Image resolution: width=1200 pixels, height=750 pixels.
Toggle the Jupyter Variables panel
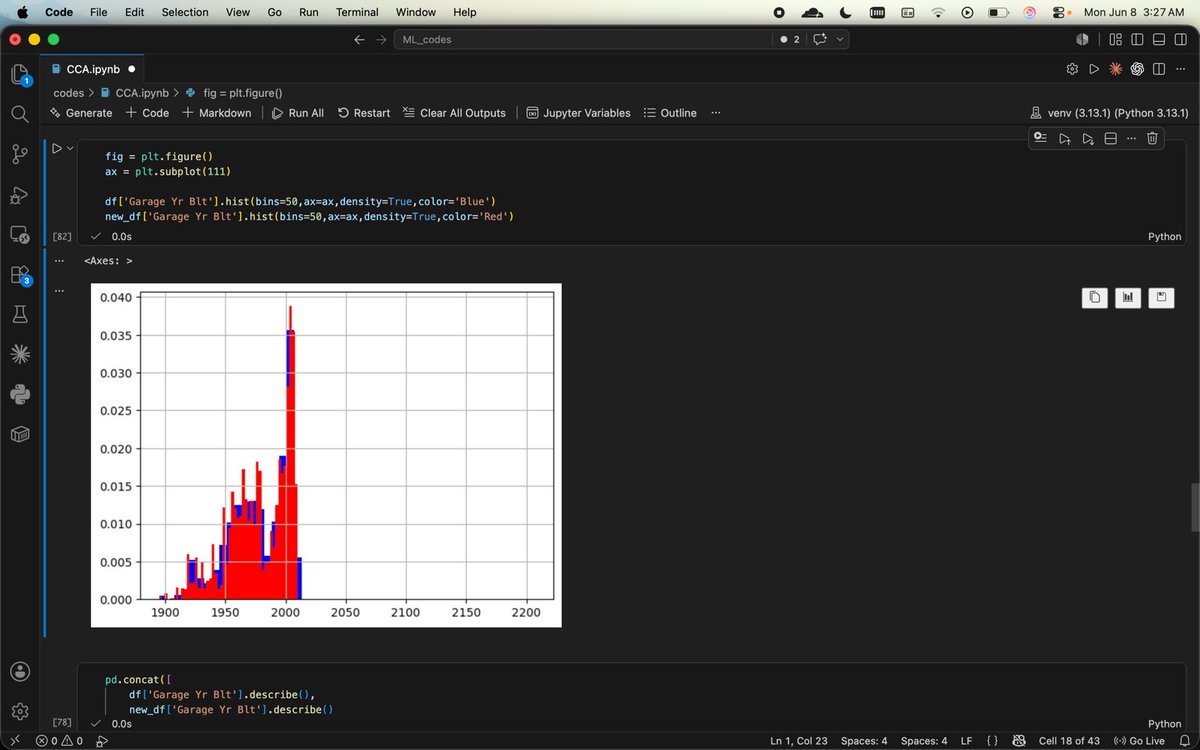click(578, 113)
